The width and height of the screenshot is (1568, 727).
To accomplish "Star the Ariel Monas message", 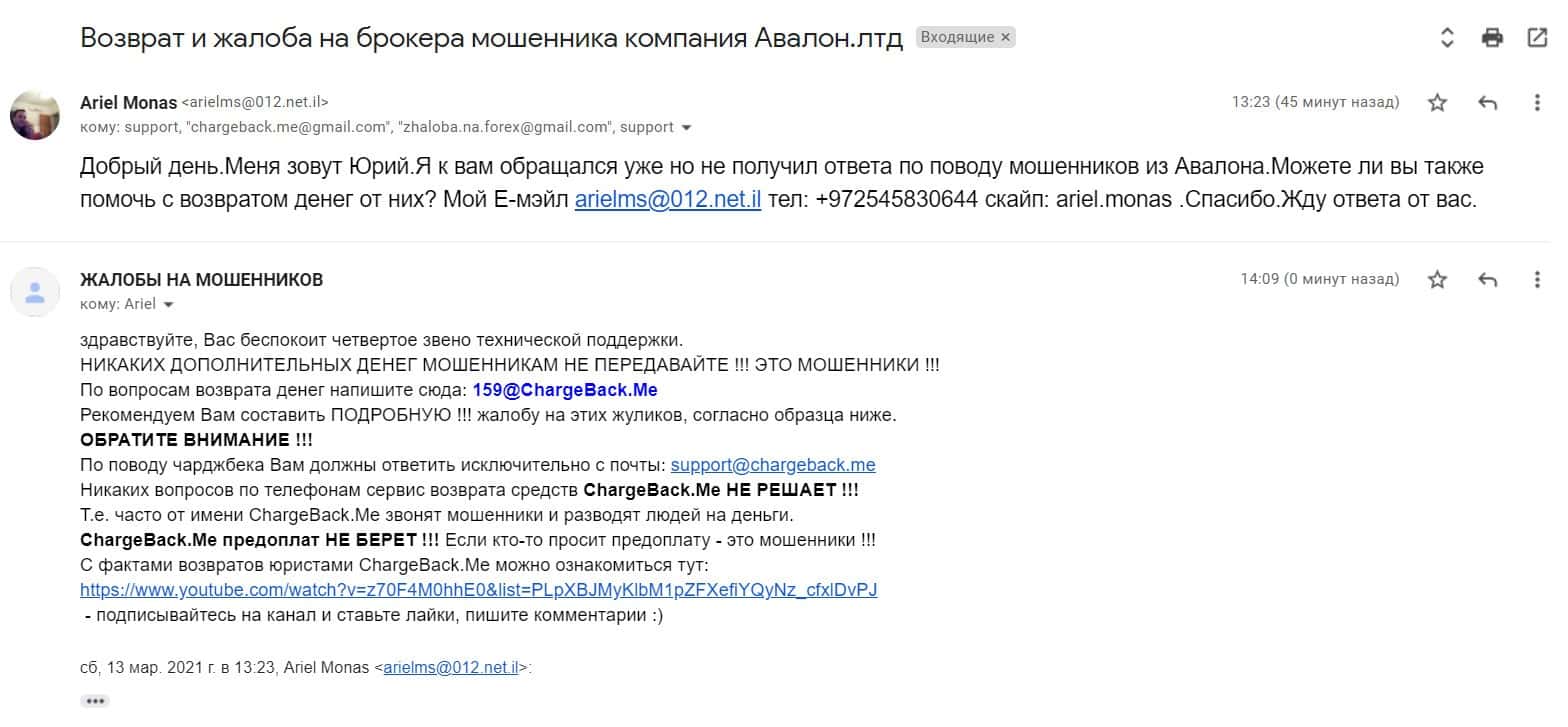I will (1437, 102).
